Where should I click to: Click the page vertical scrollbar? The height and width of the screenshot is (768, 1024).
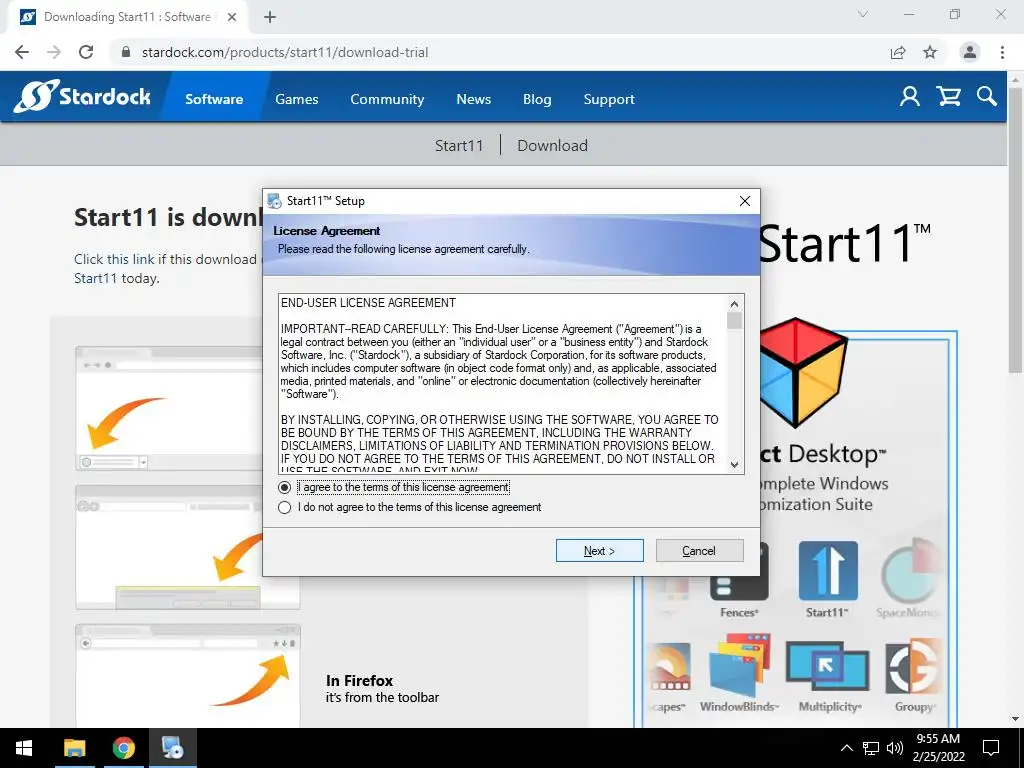[x=1016, y=229]
